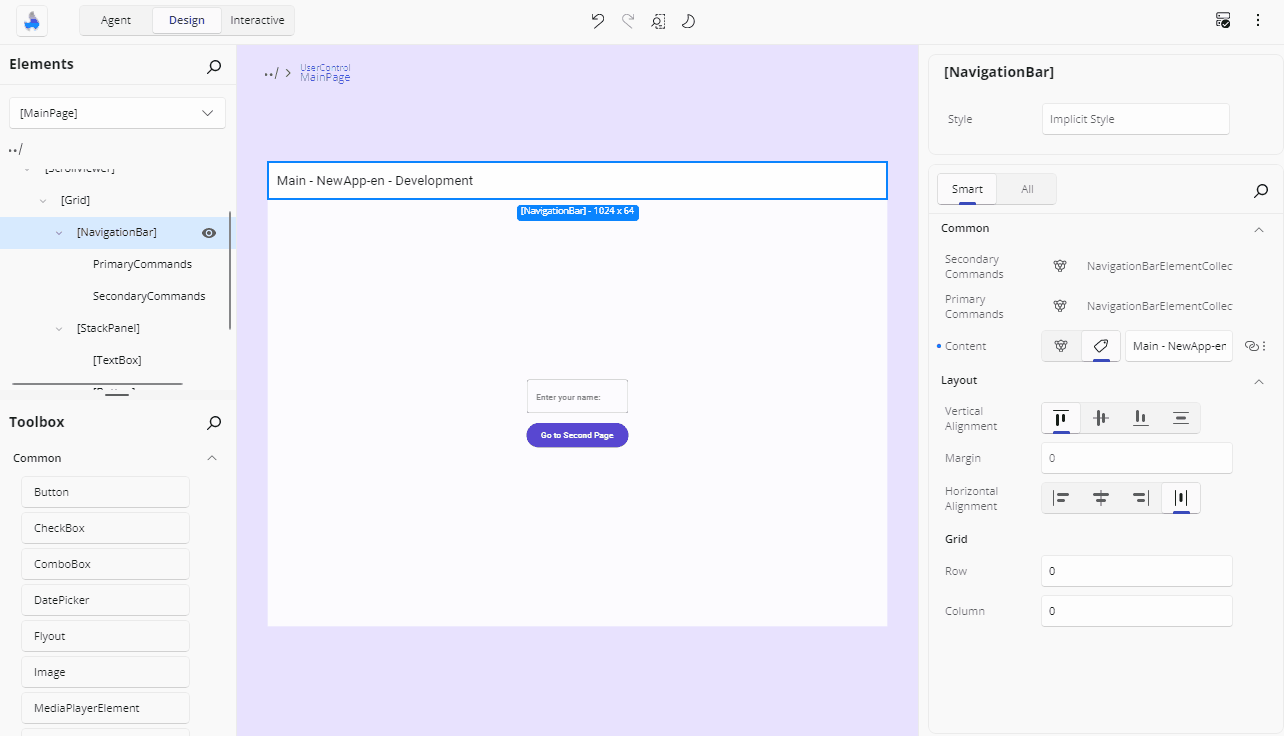Viewport: 1284px width, 736px height.
Task: Click the Undo icon in the top toolbar
Action: point(597,20)
